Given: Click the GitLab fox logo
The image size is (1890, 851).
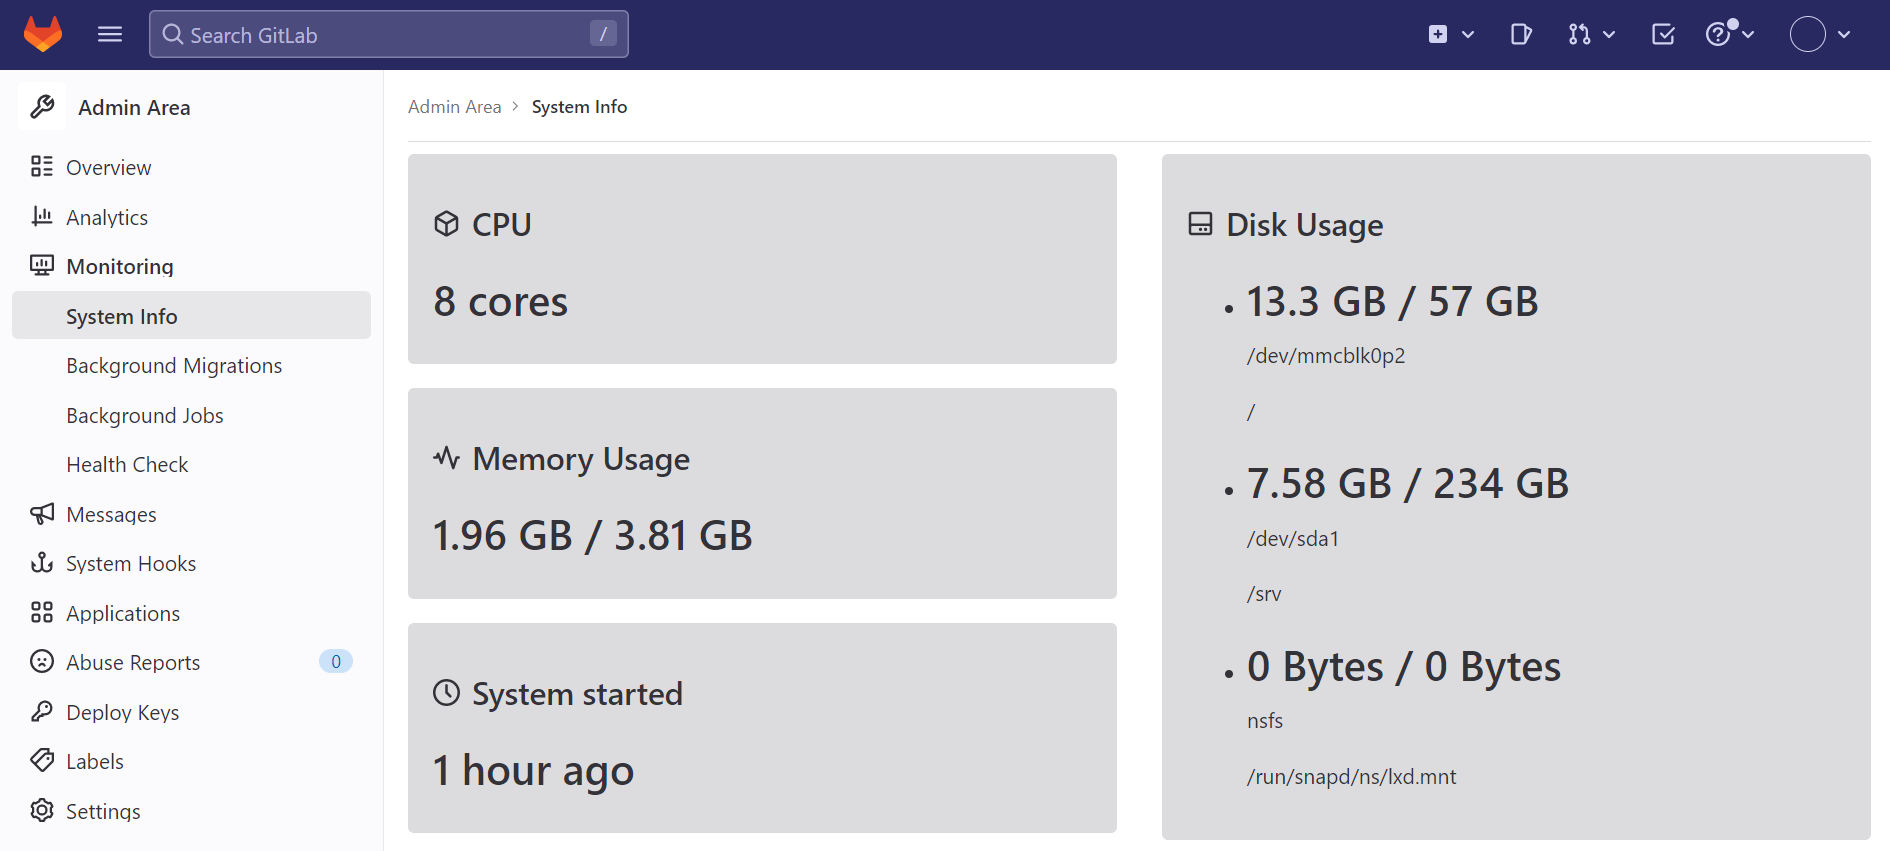Looking at the screenshot, I should coord(43,34).
